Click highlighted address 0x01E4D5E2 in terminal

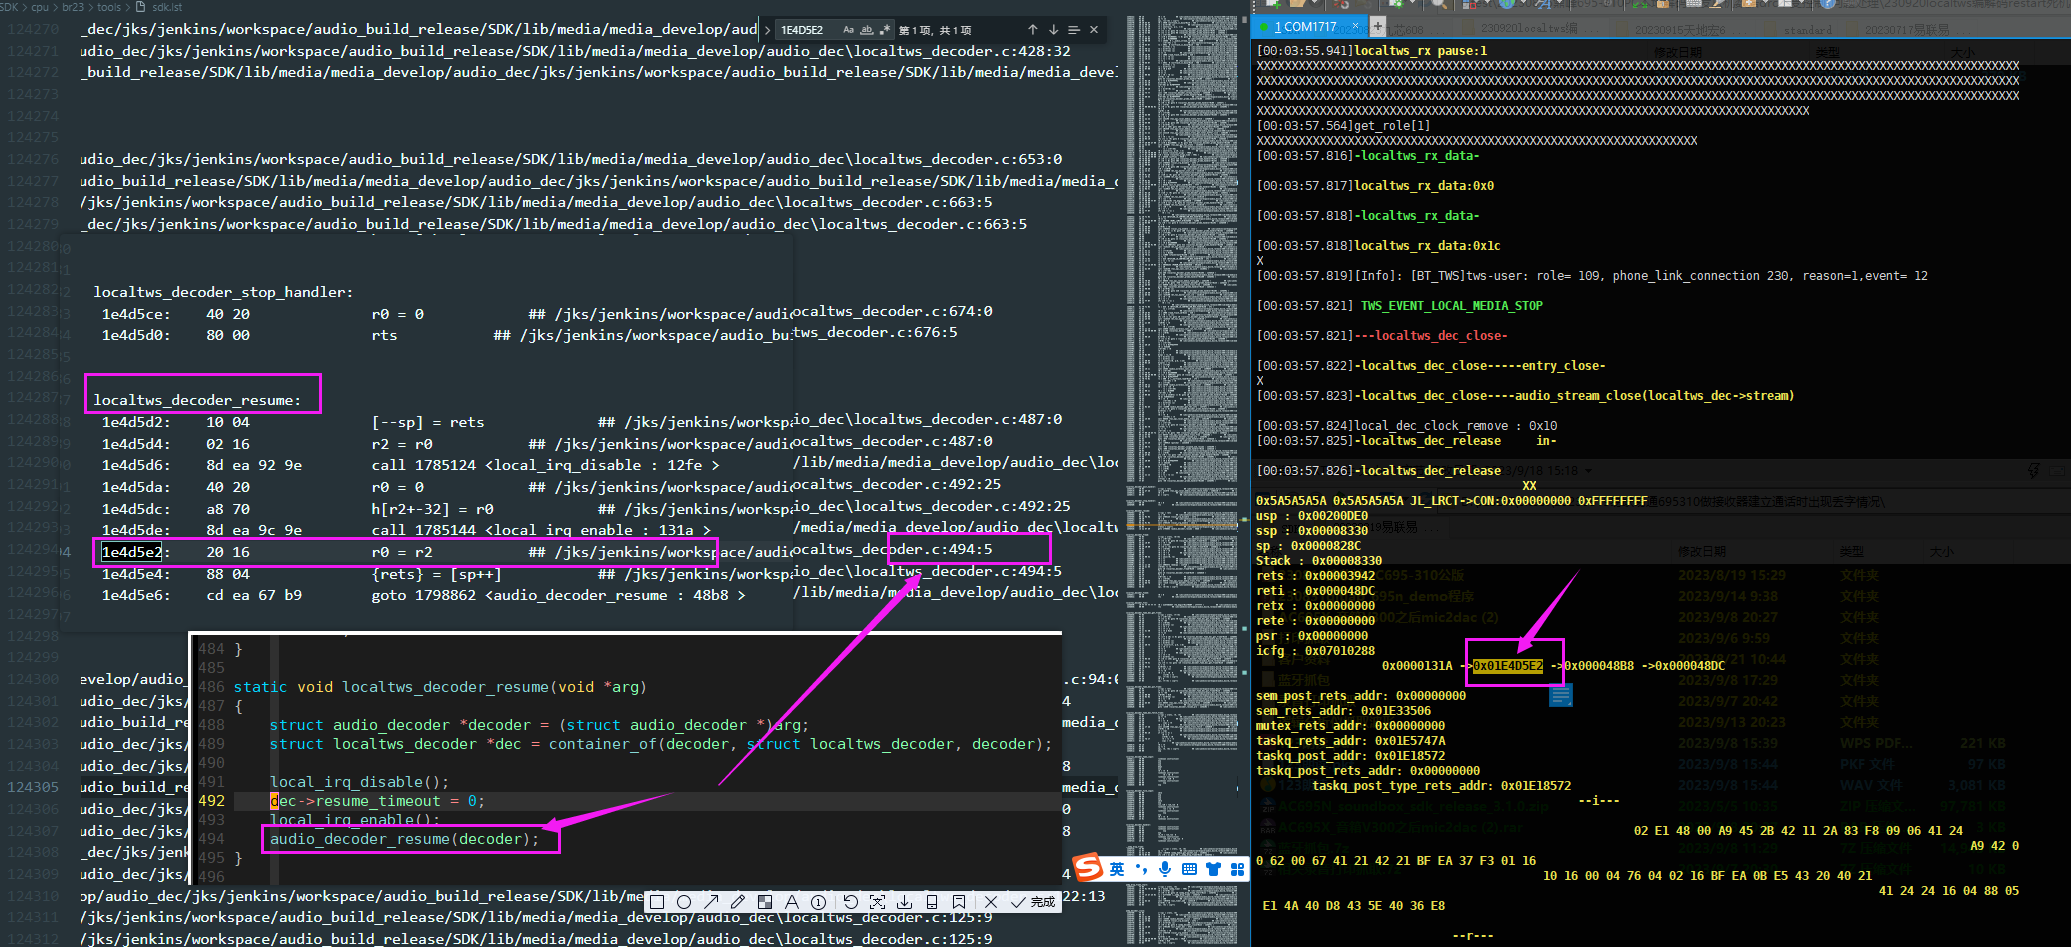pyautogui.click(x=1508, y=666)
